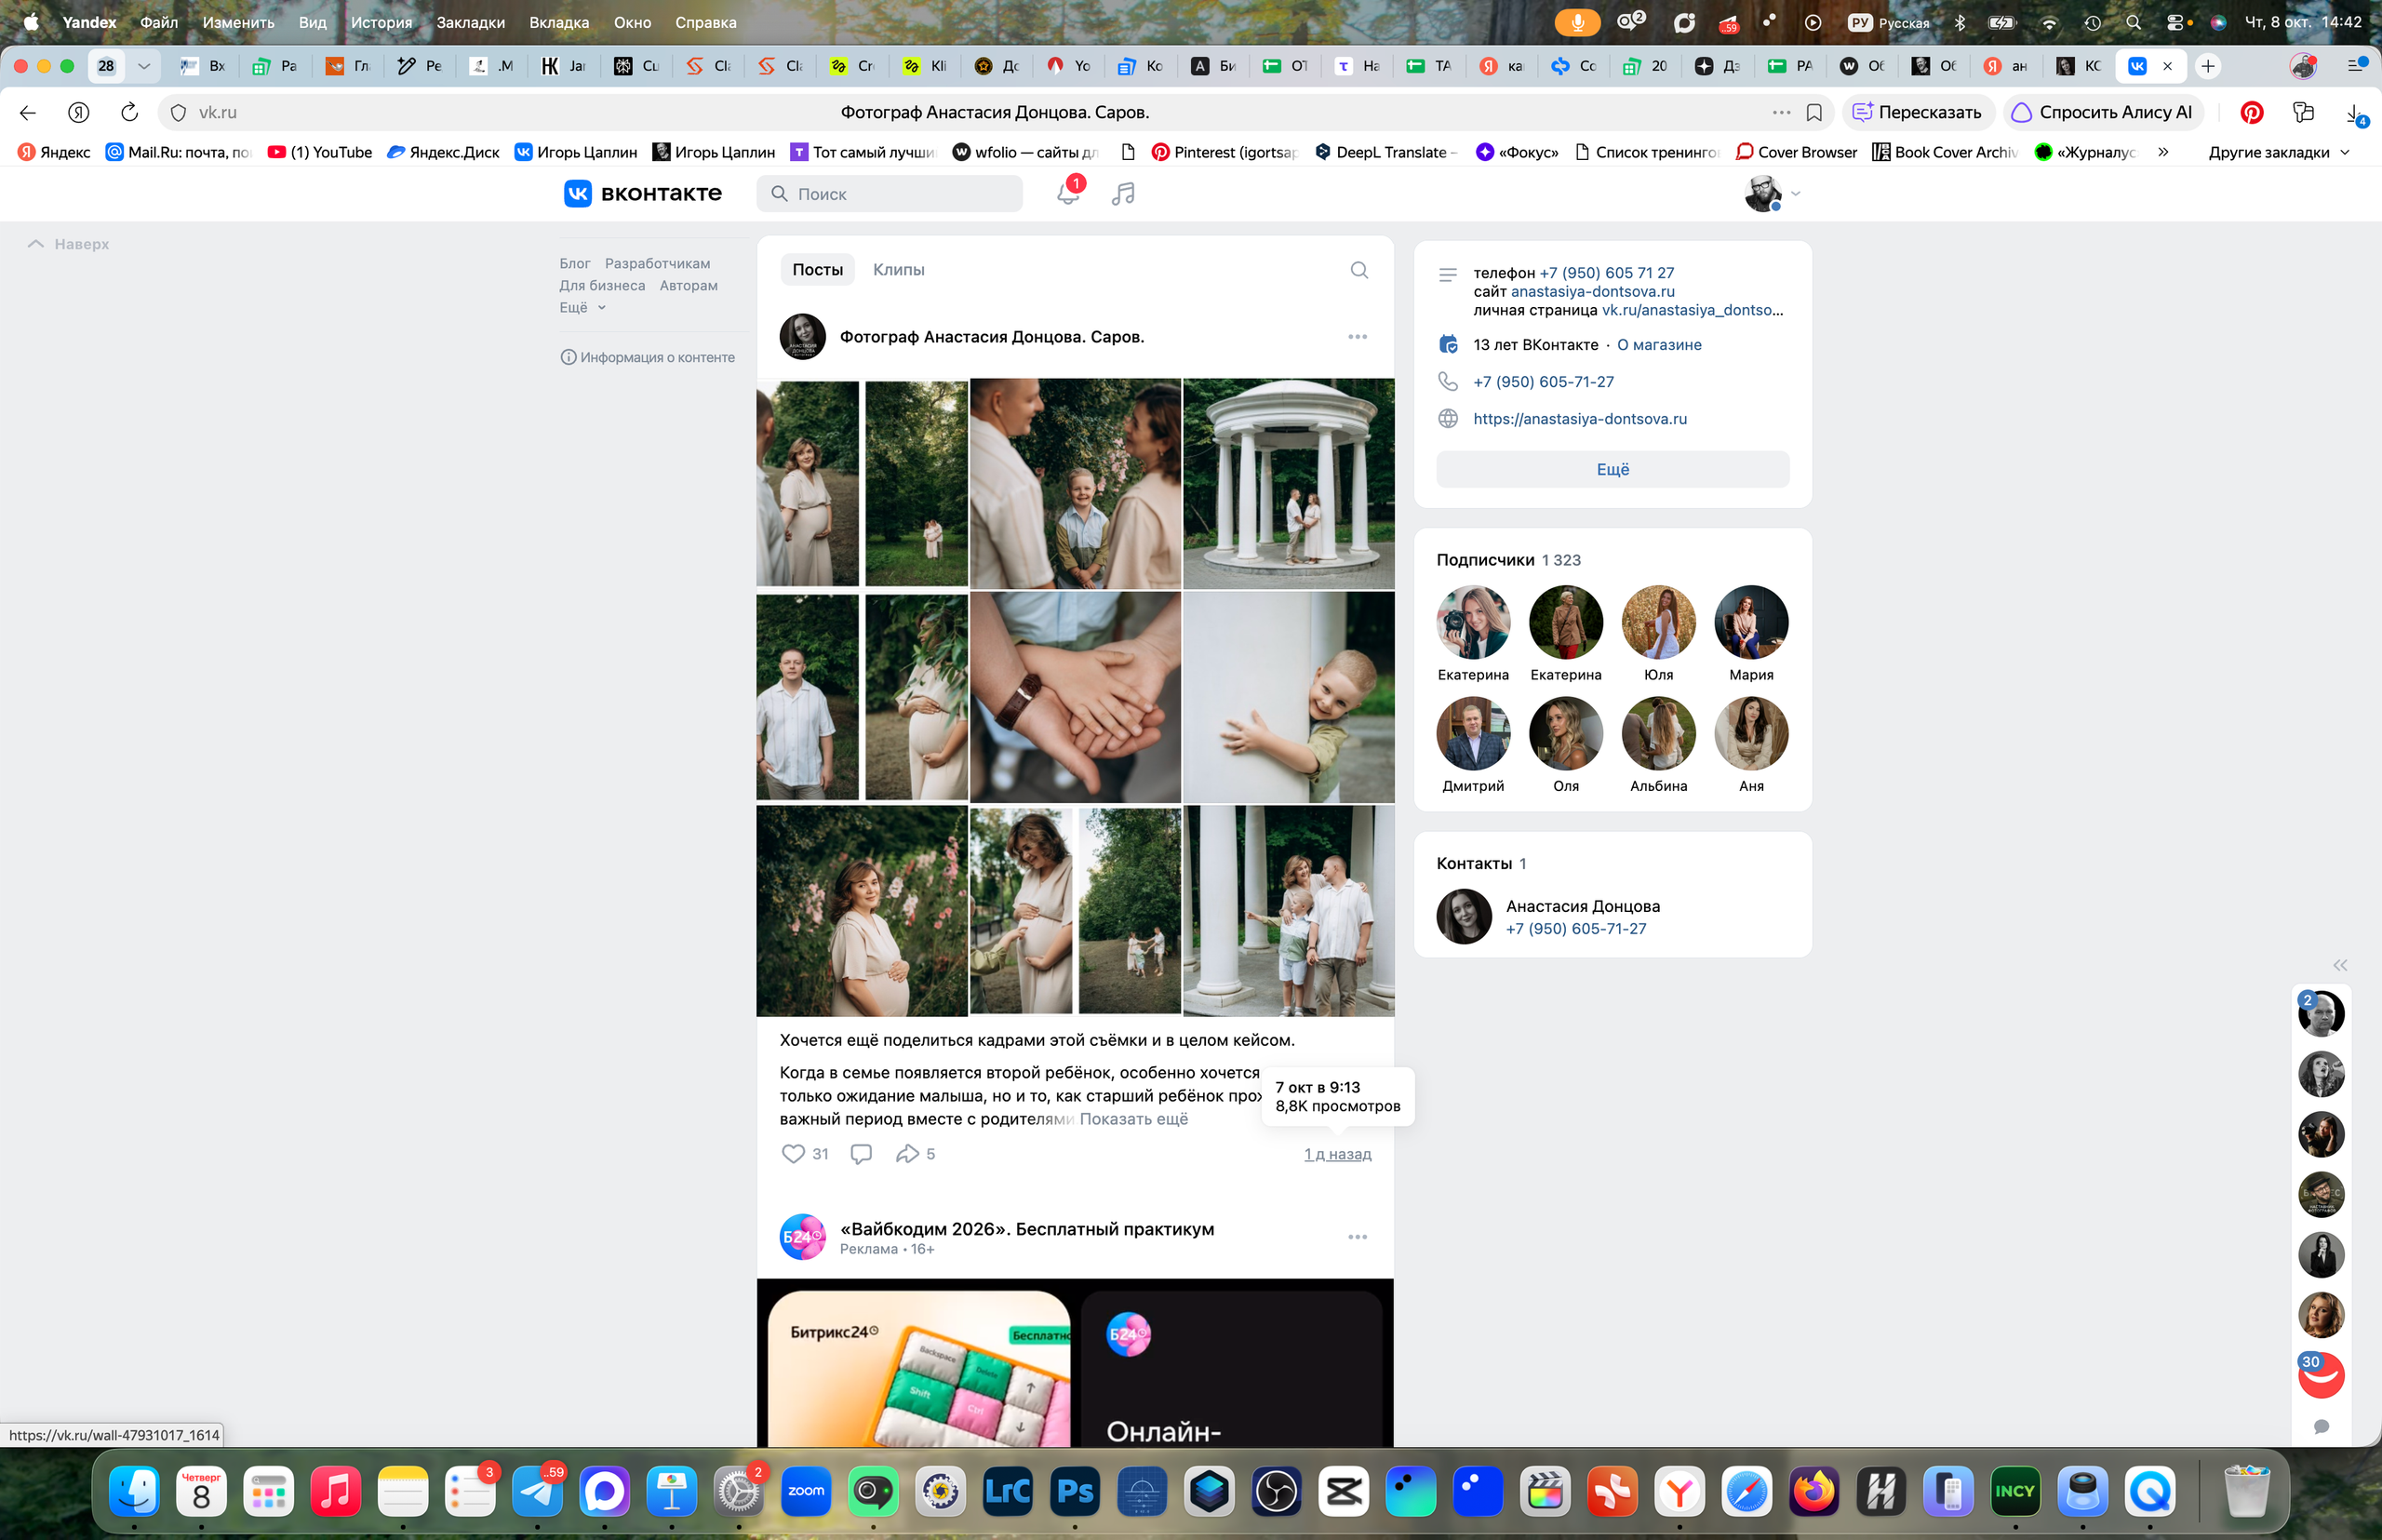Like the photographer post with heart icon
2382x1540 pixels.
(x=793, y=1153)
